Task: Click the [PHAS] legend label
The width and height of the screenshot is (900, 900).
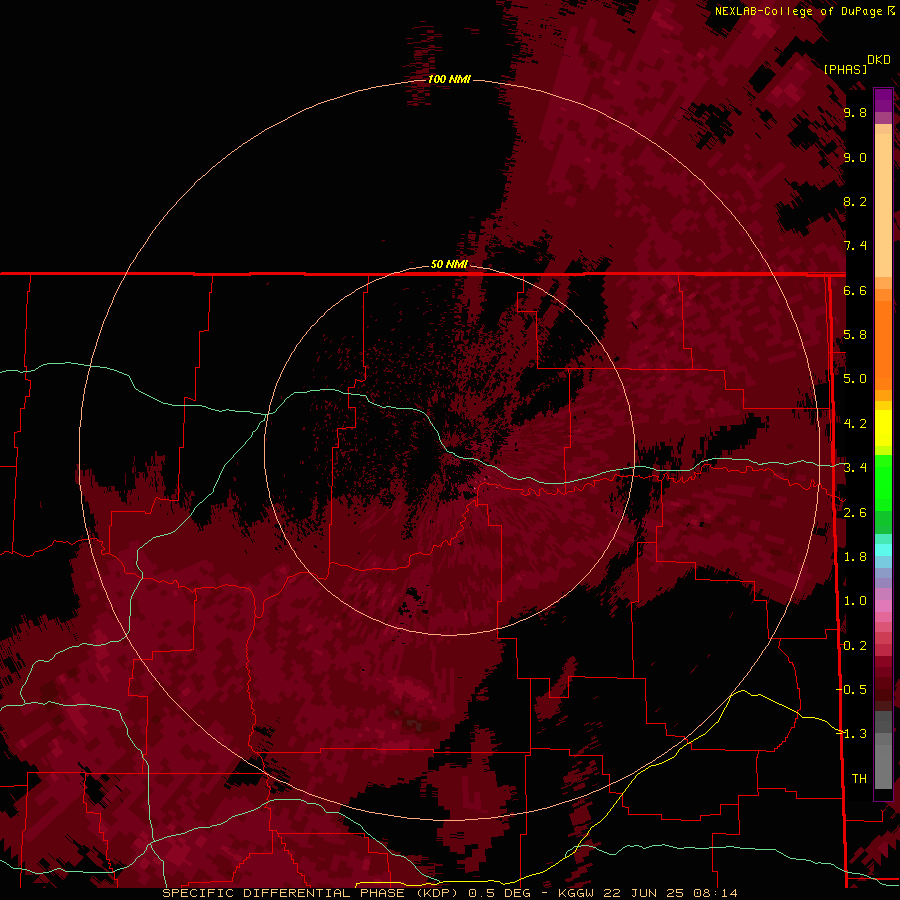Action: 845,69
